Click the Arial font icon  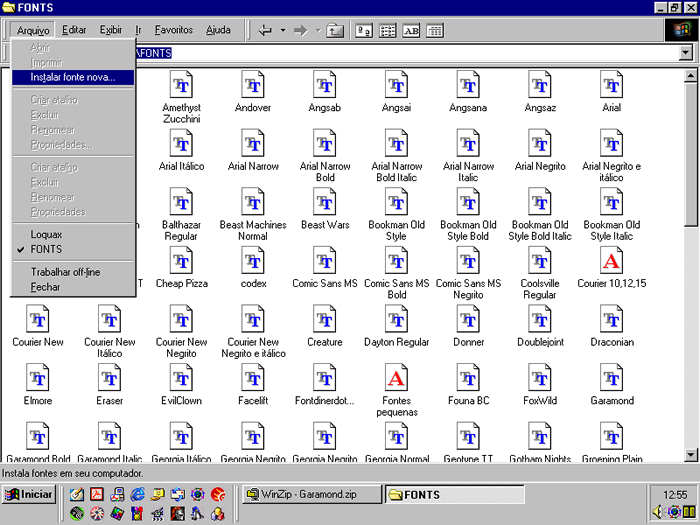point(612,85)
